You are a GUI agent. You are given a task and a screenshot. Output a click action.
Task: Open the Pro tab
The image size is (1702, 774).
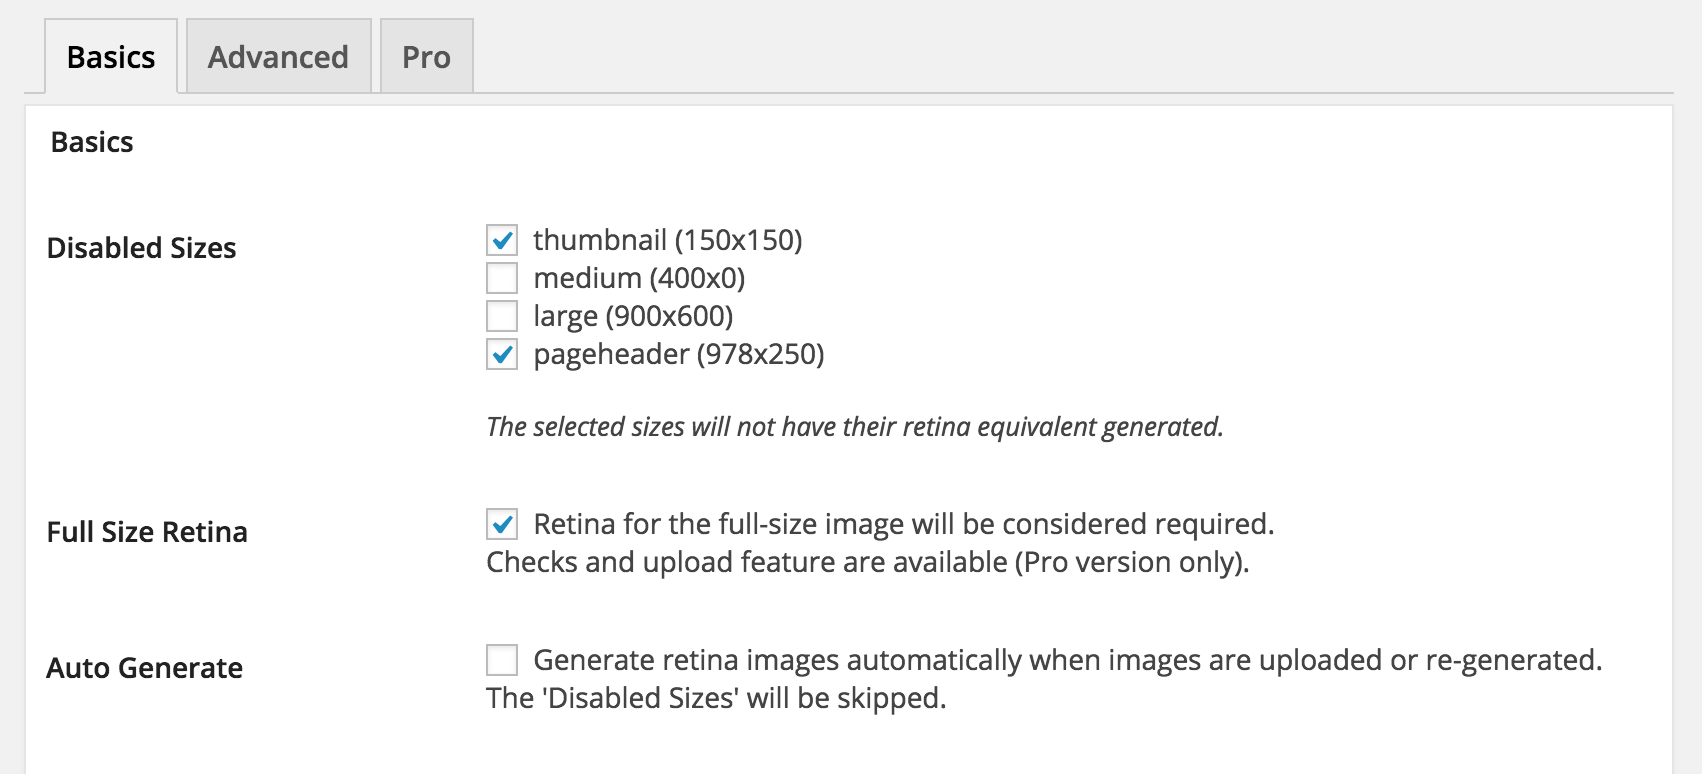(426, 57)
